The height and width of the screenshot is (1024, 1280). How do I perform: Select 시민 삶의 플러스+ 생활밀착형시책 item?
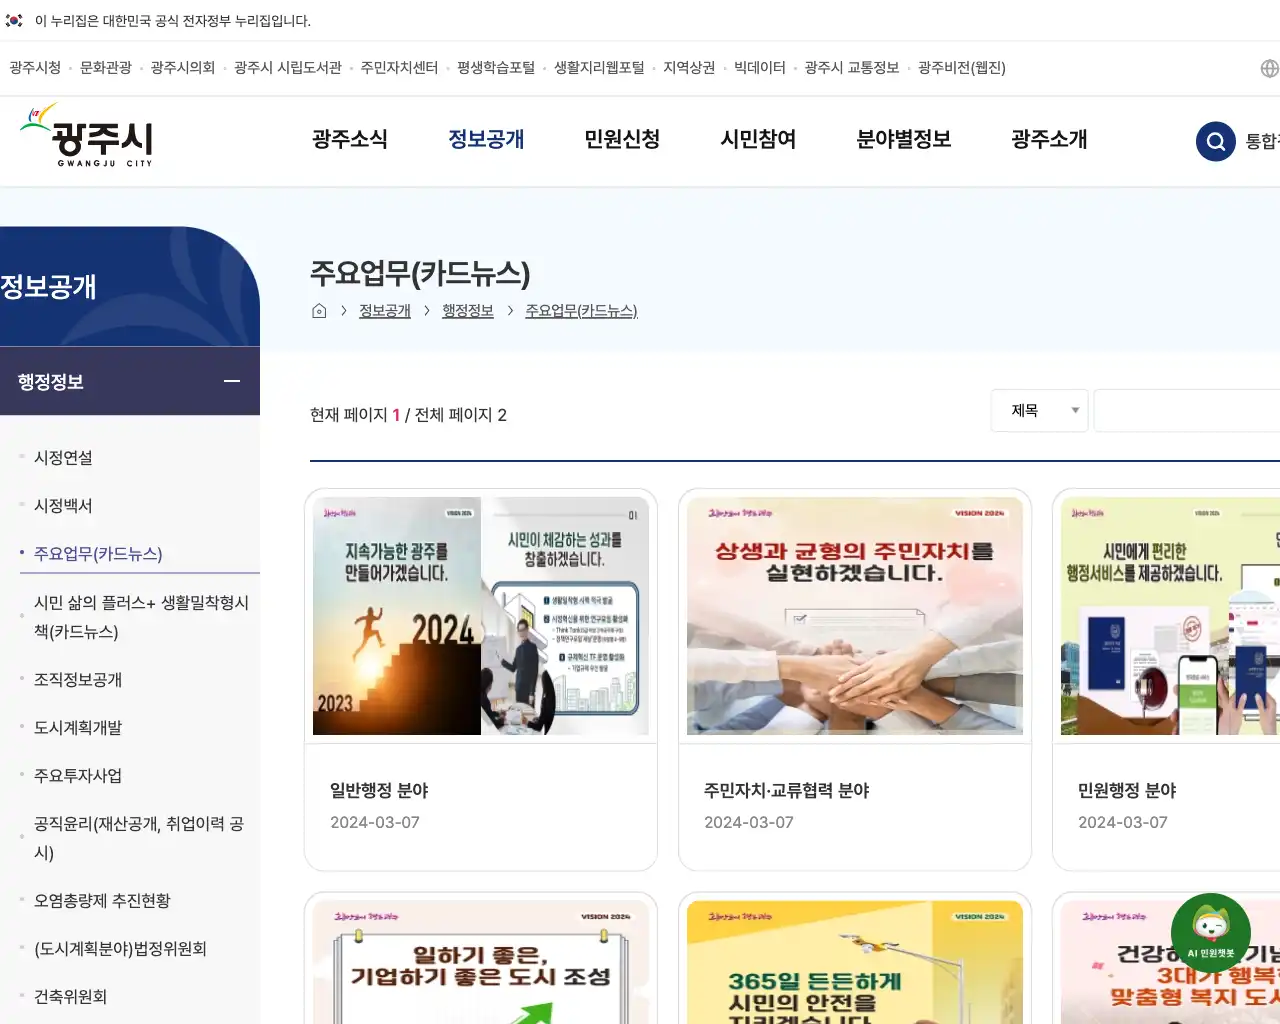141,617
